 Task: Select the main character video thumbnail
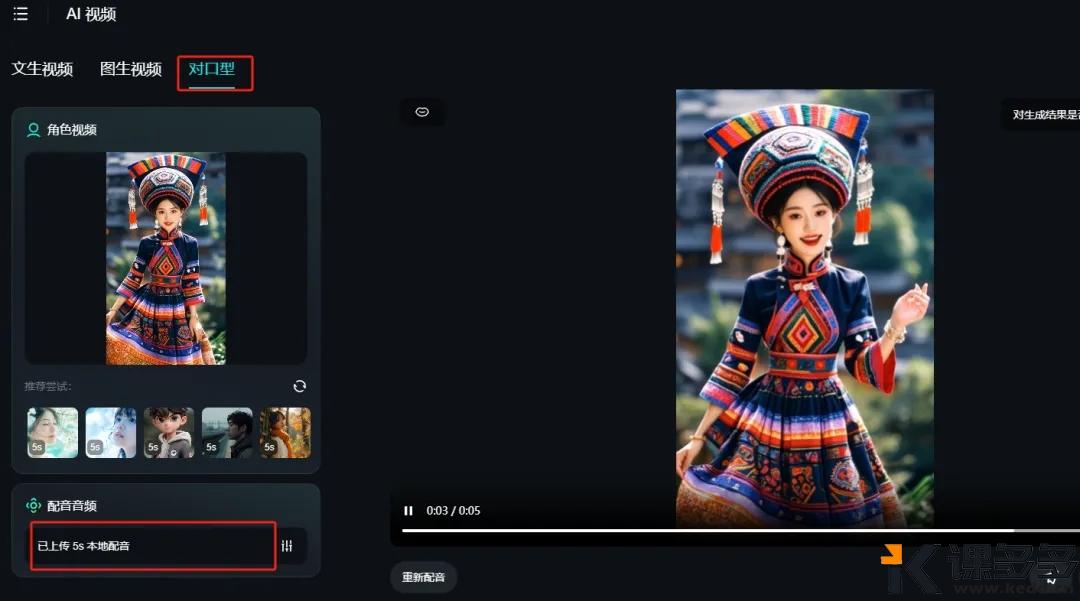pyautogui.click(x=165, y=258)
